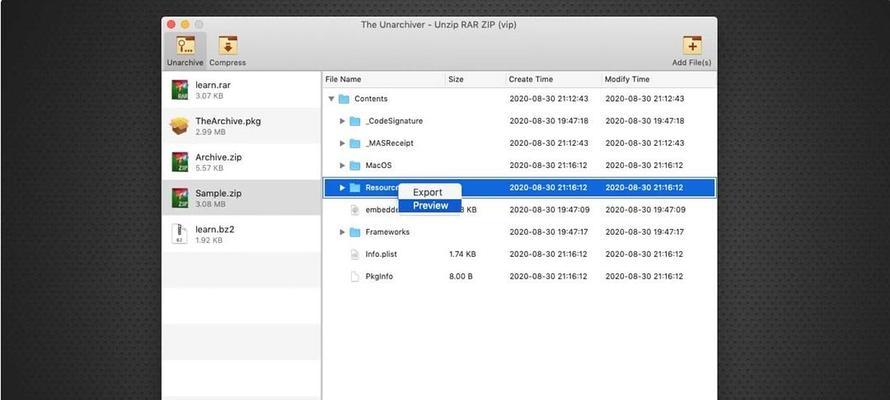Click the 5.57 KB size under Archive.zip
890x400 pixels.
coord(209,168)
